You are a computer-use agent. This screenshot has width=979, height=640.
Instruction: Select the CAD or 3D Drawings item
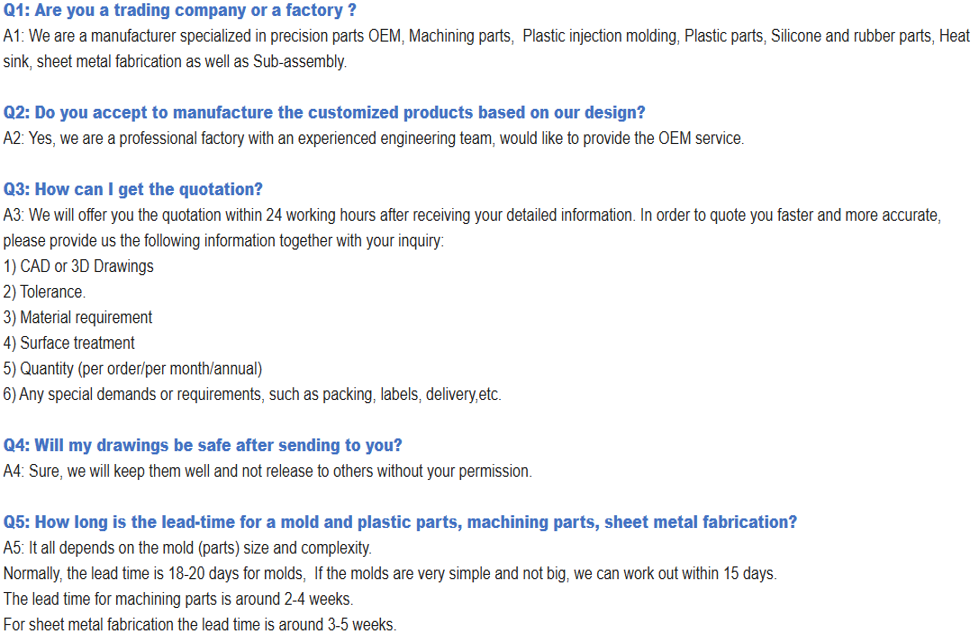pyautogui.click(x=78, y=266)
